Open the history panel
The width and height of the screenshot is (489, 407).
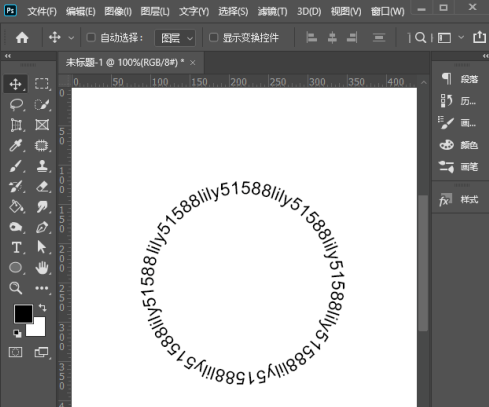(460, 101)
